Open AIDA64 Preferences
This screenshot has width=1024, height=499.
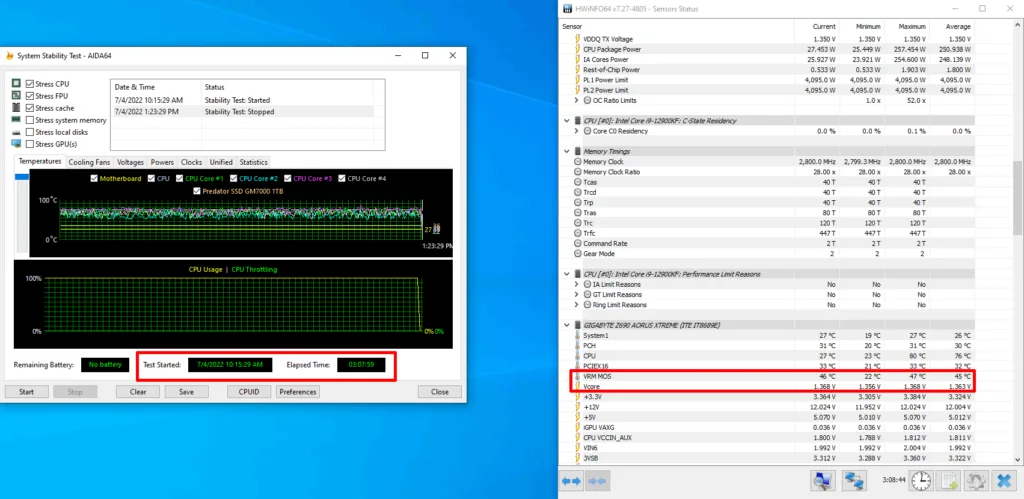coord(297,392)
